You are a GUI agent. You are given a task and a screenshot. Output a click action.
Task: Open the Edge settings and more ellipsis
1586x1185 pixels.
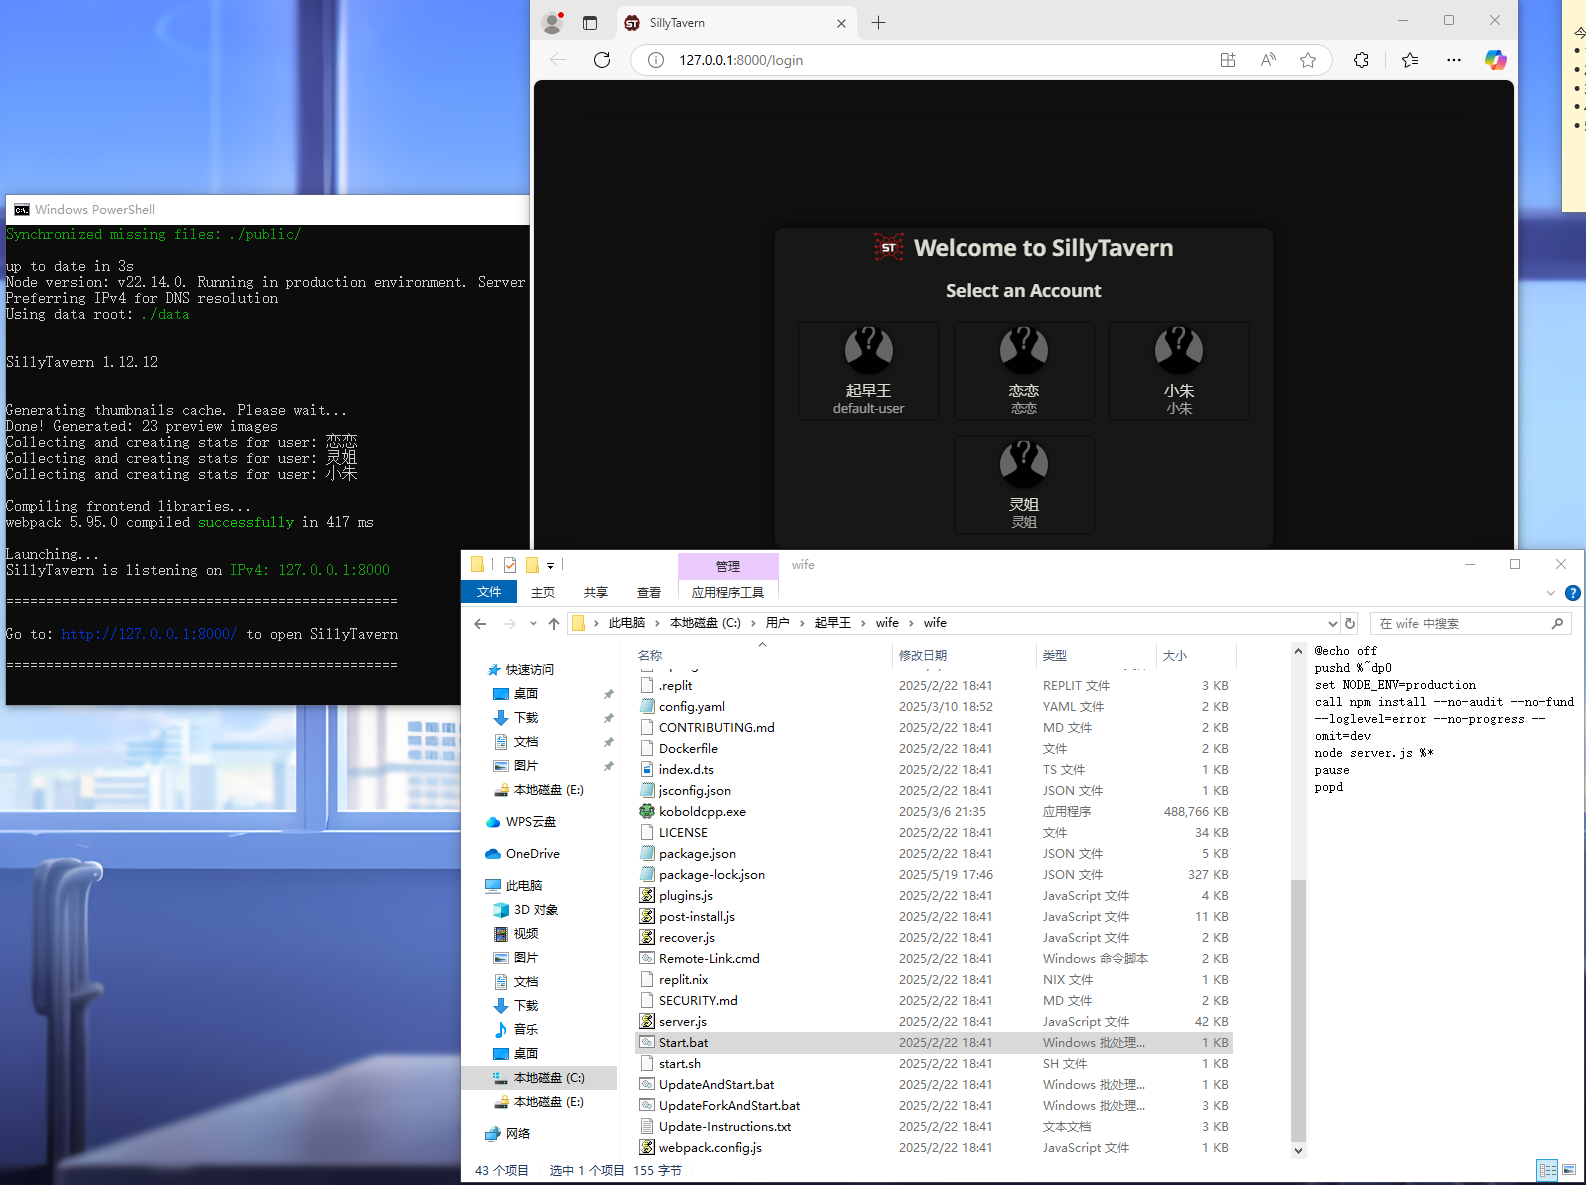pos(1454,60)
